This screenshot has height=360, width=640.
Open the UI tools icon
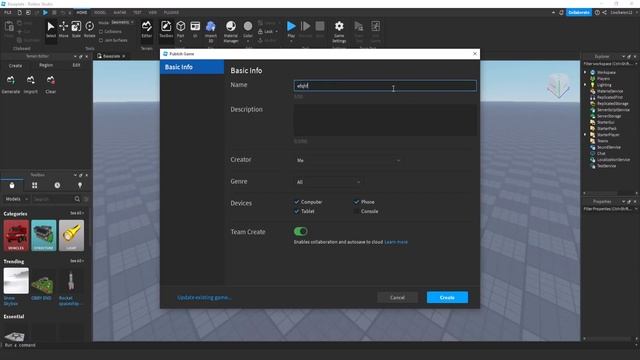[195, 29]
